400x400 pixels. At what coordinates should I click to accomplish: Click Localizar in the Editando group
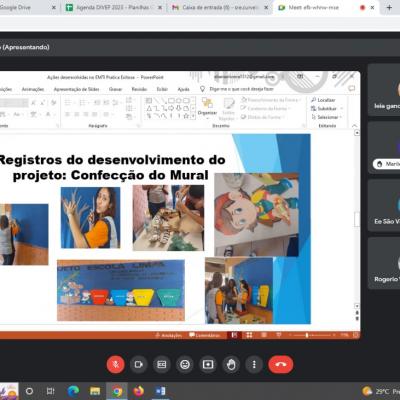coord(323,100)
